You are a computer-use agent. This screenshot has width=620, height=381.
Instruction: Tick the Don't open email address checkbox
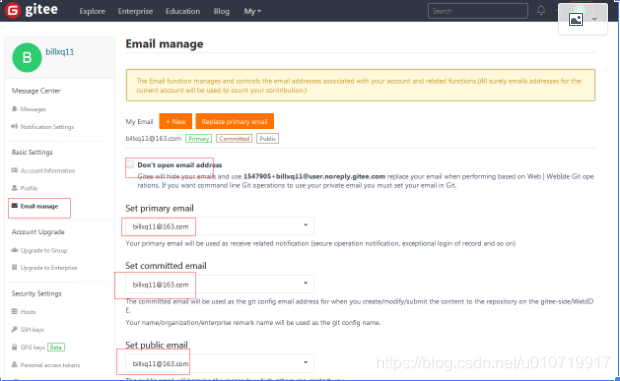[x=130, y=164]
